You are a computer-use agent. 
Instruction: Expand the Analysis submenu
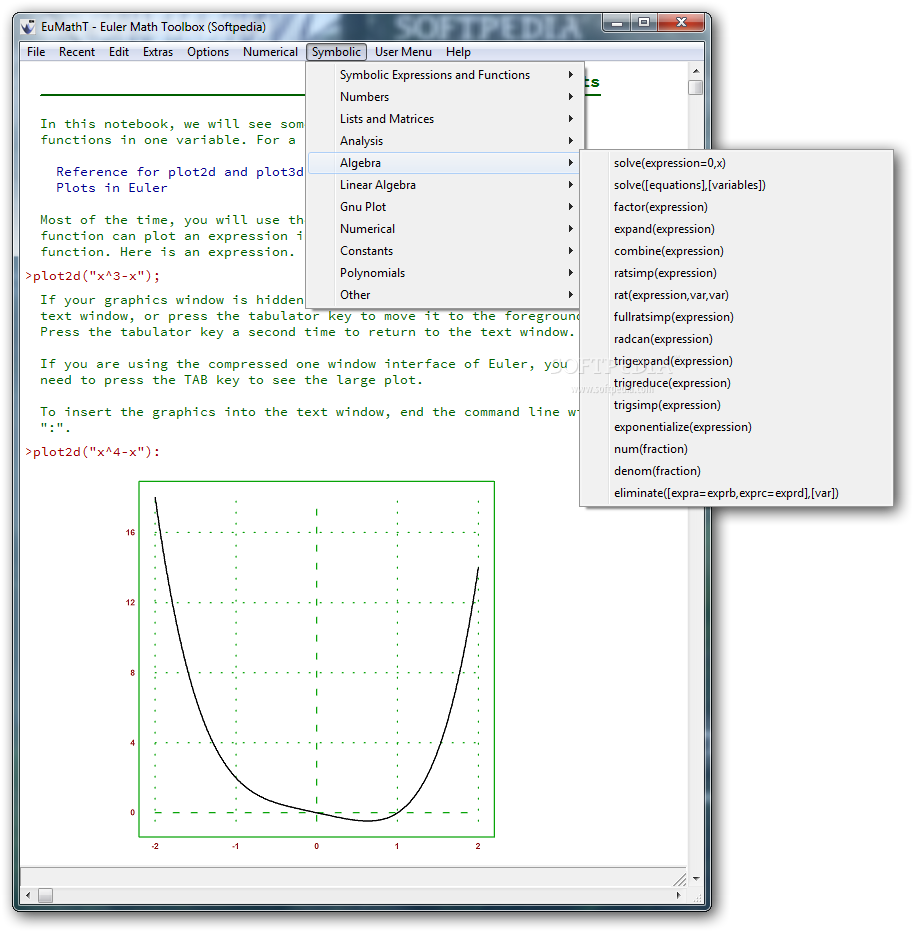coord(445,141)
